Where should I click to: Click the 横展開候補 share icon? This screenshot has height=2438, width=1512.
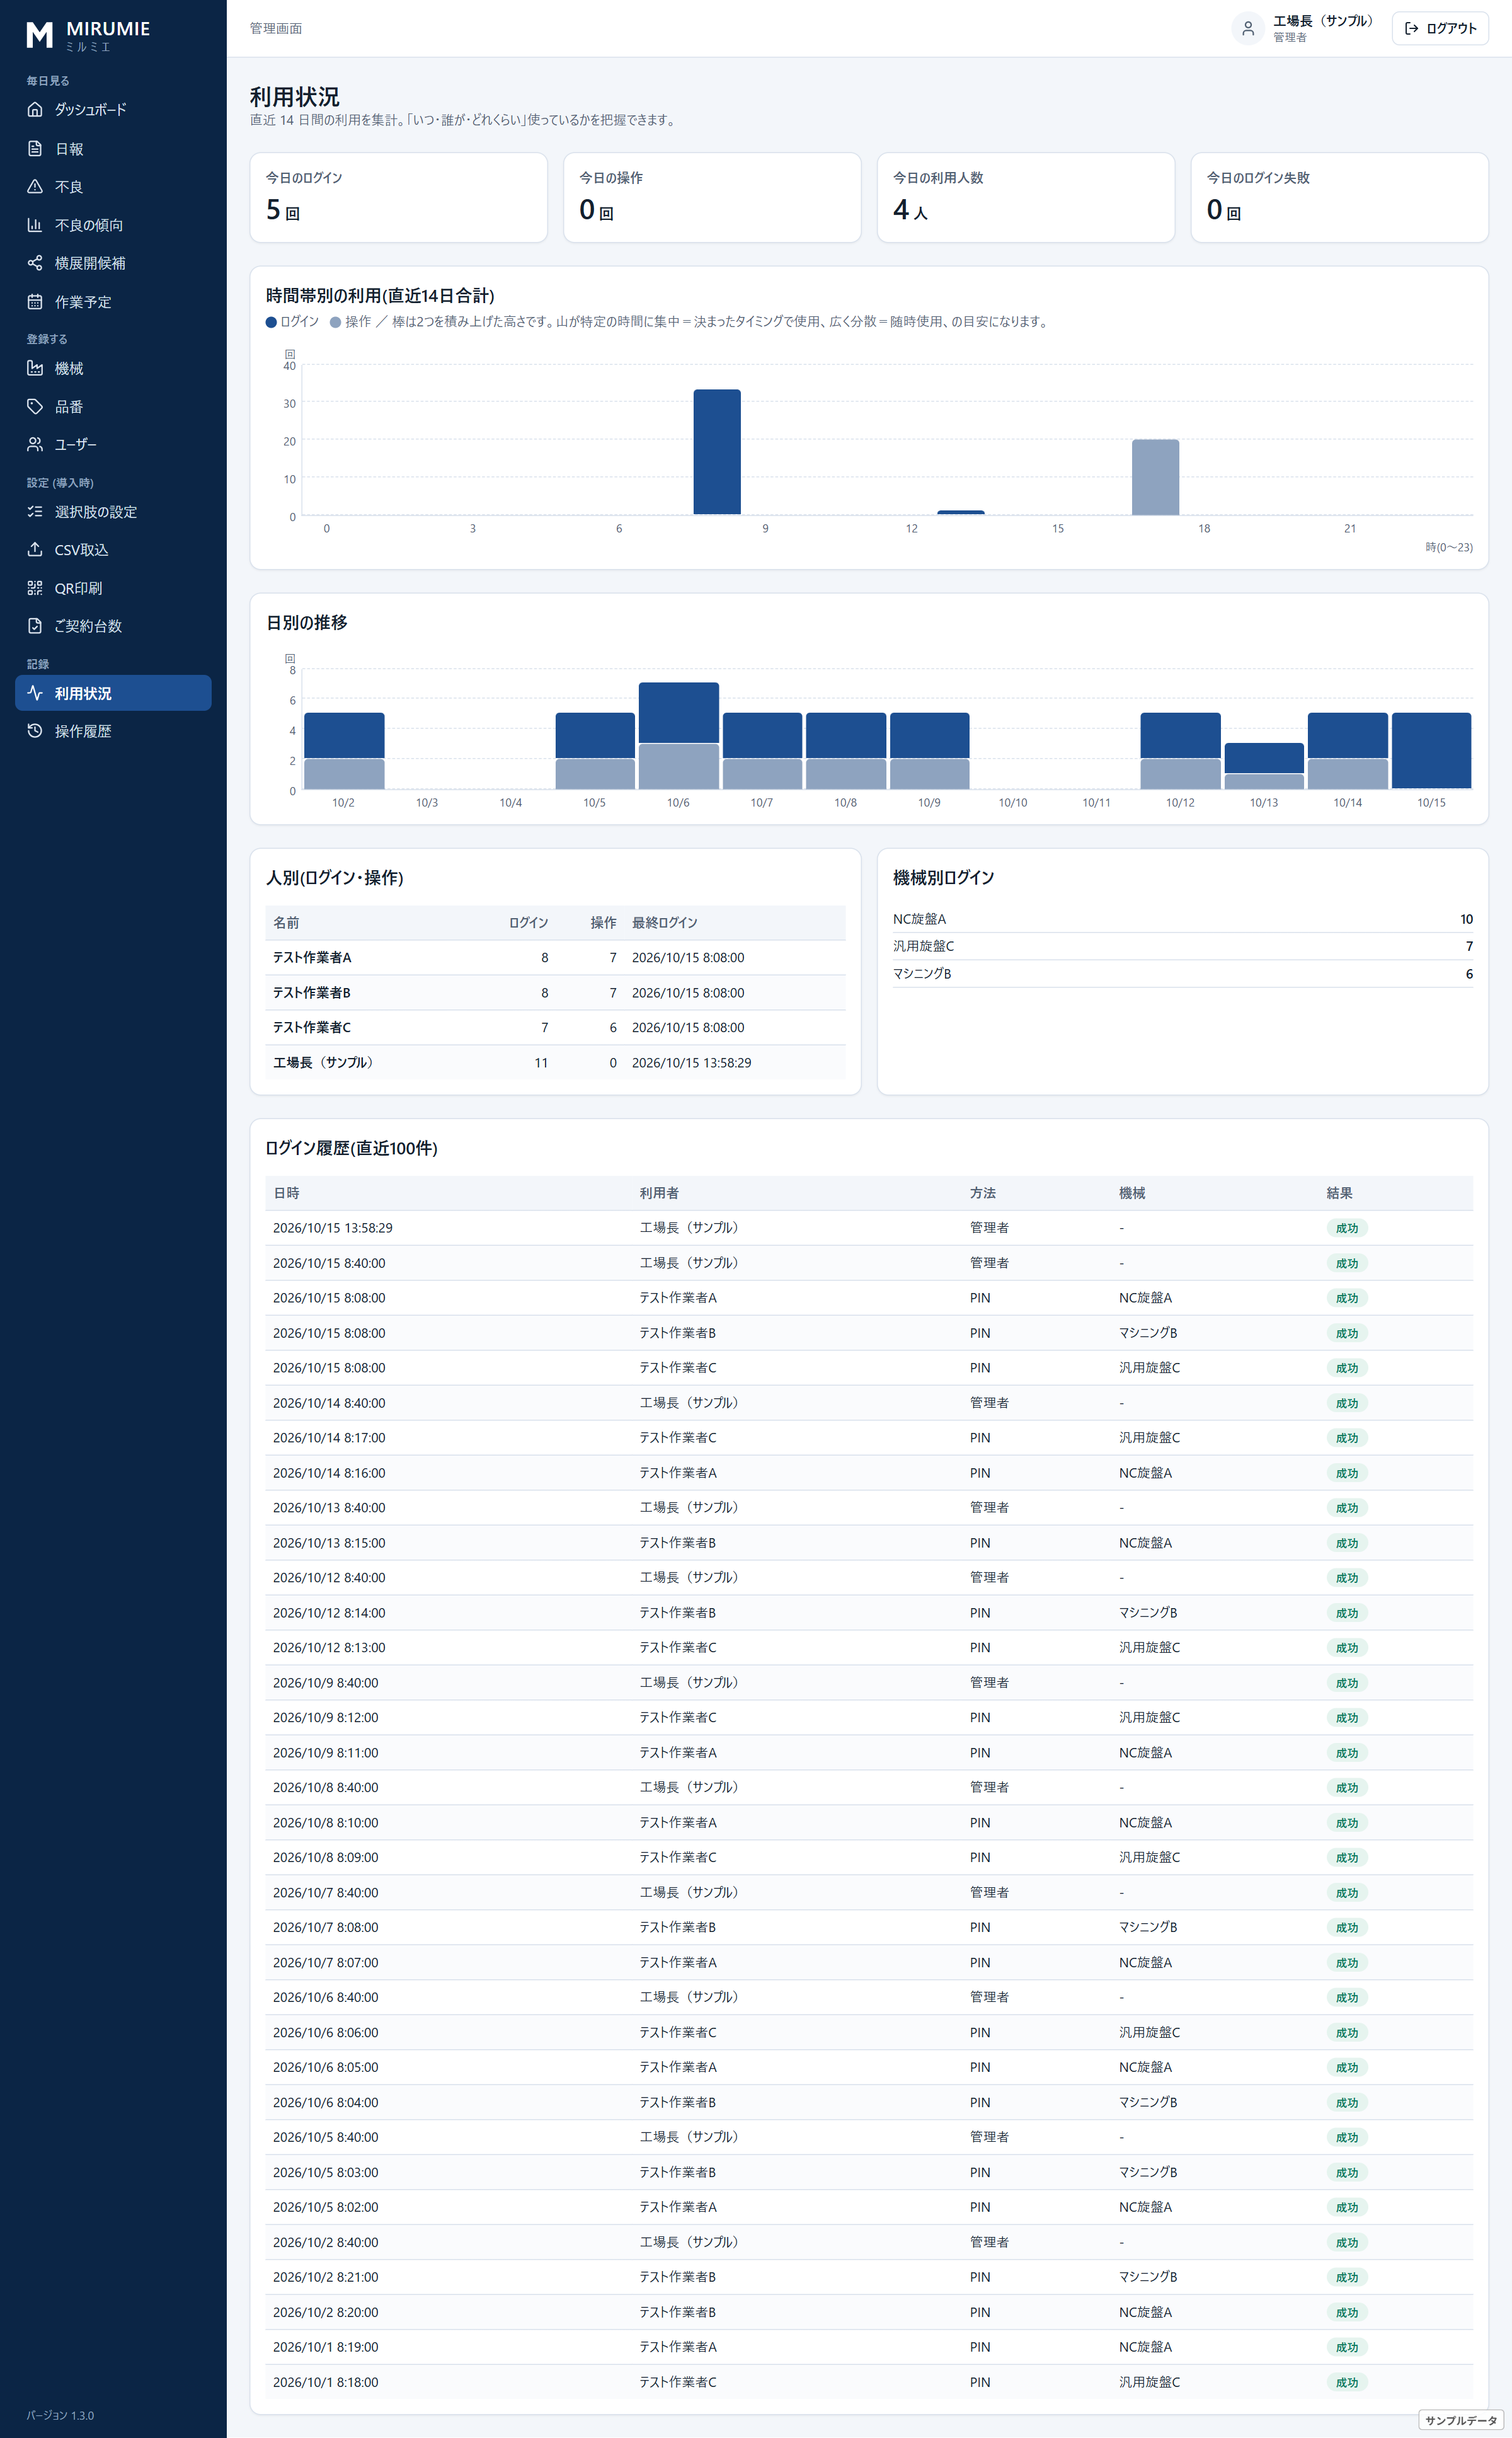[35, 263]
